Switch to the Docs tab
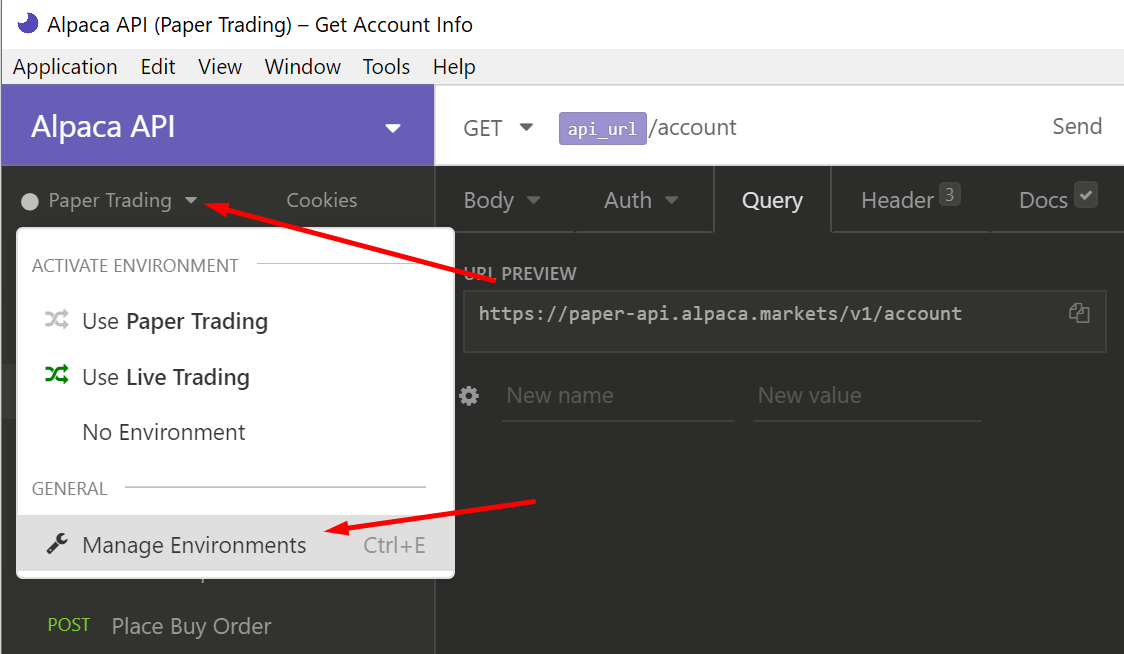 coord(1057,200)
